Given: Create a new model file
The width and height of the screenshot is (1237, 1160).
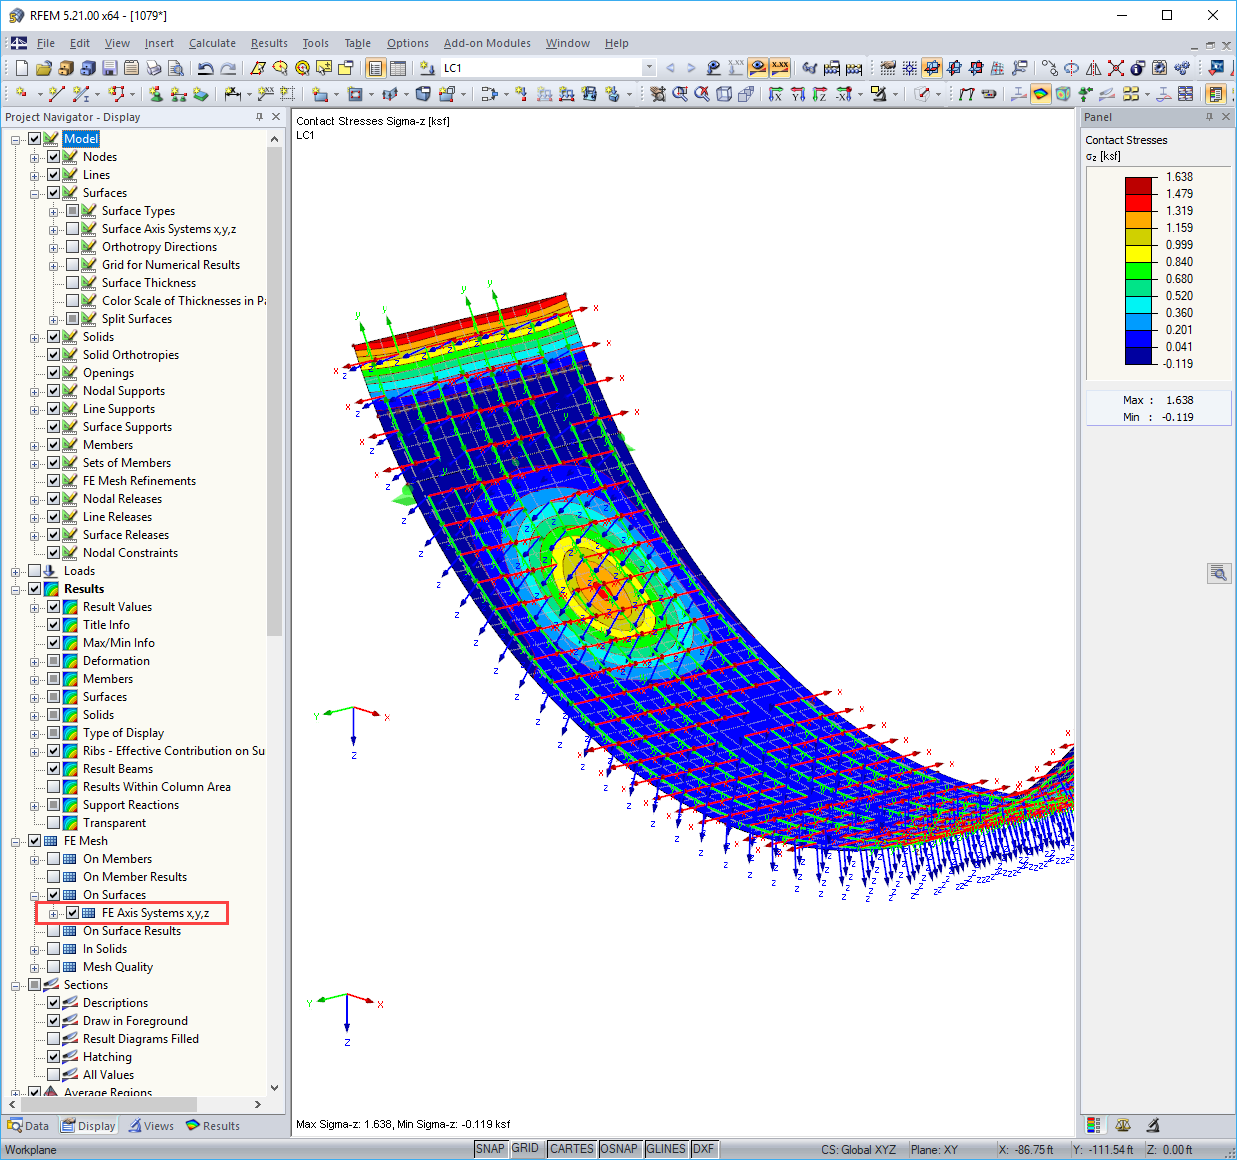Looking at the screenshot, I should [x=21, y=68].
